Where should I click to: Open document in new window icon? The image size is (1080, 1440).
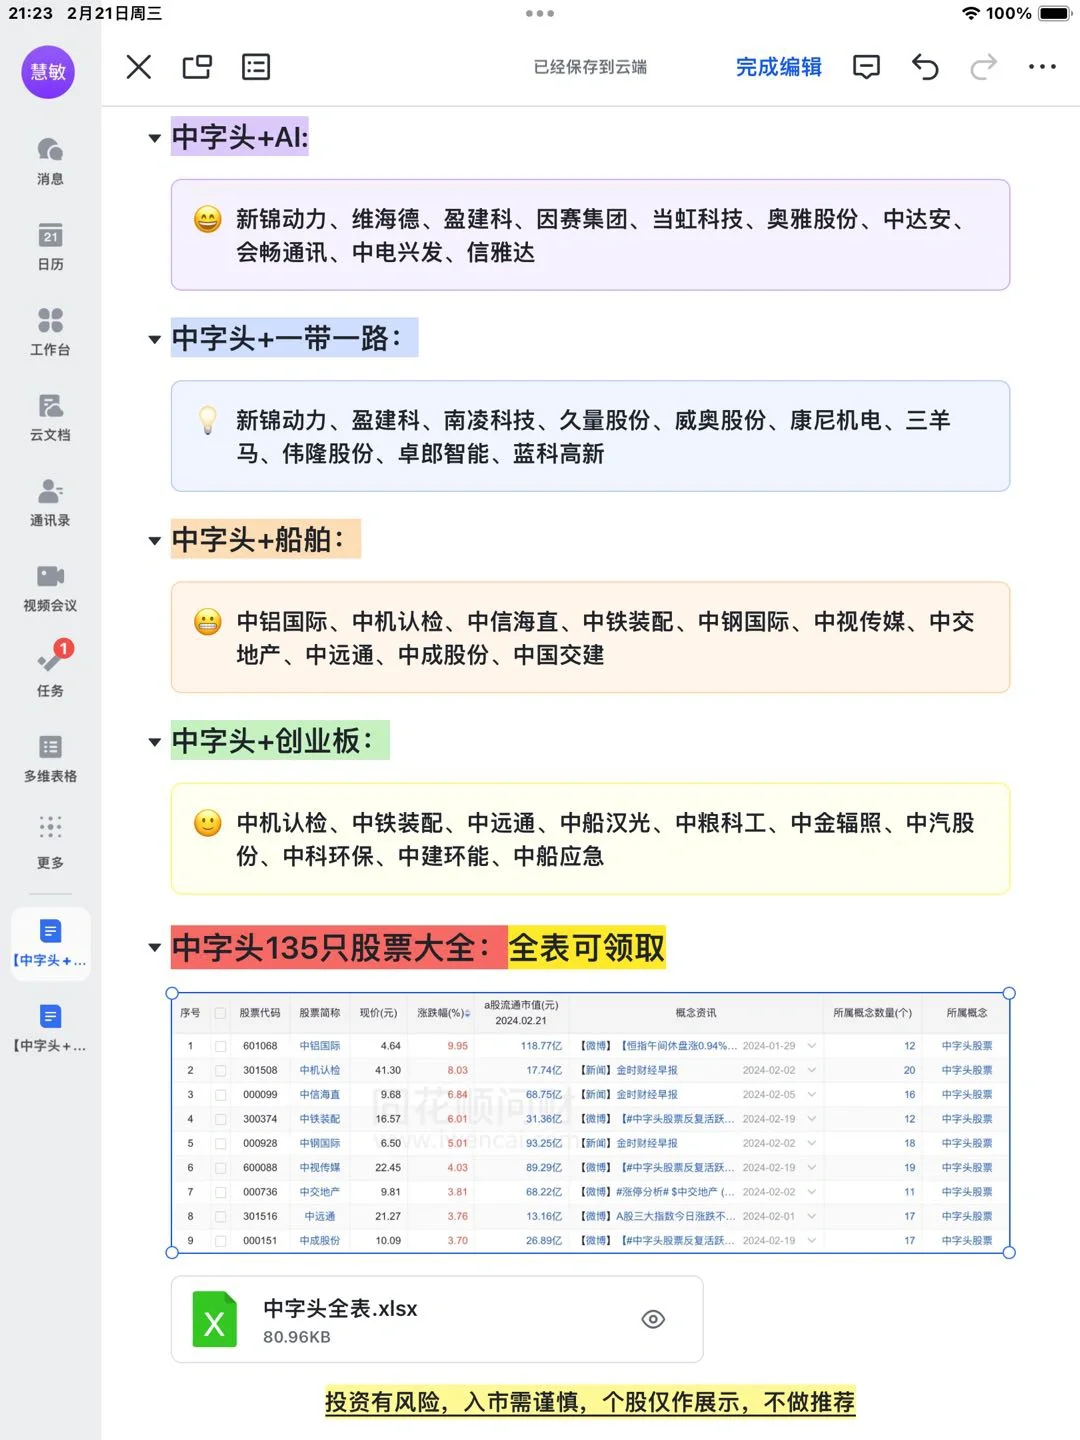[197, 67]
